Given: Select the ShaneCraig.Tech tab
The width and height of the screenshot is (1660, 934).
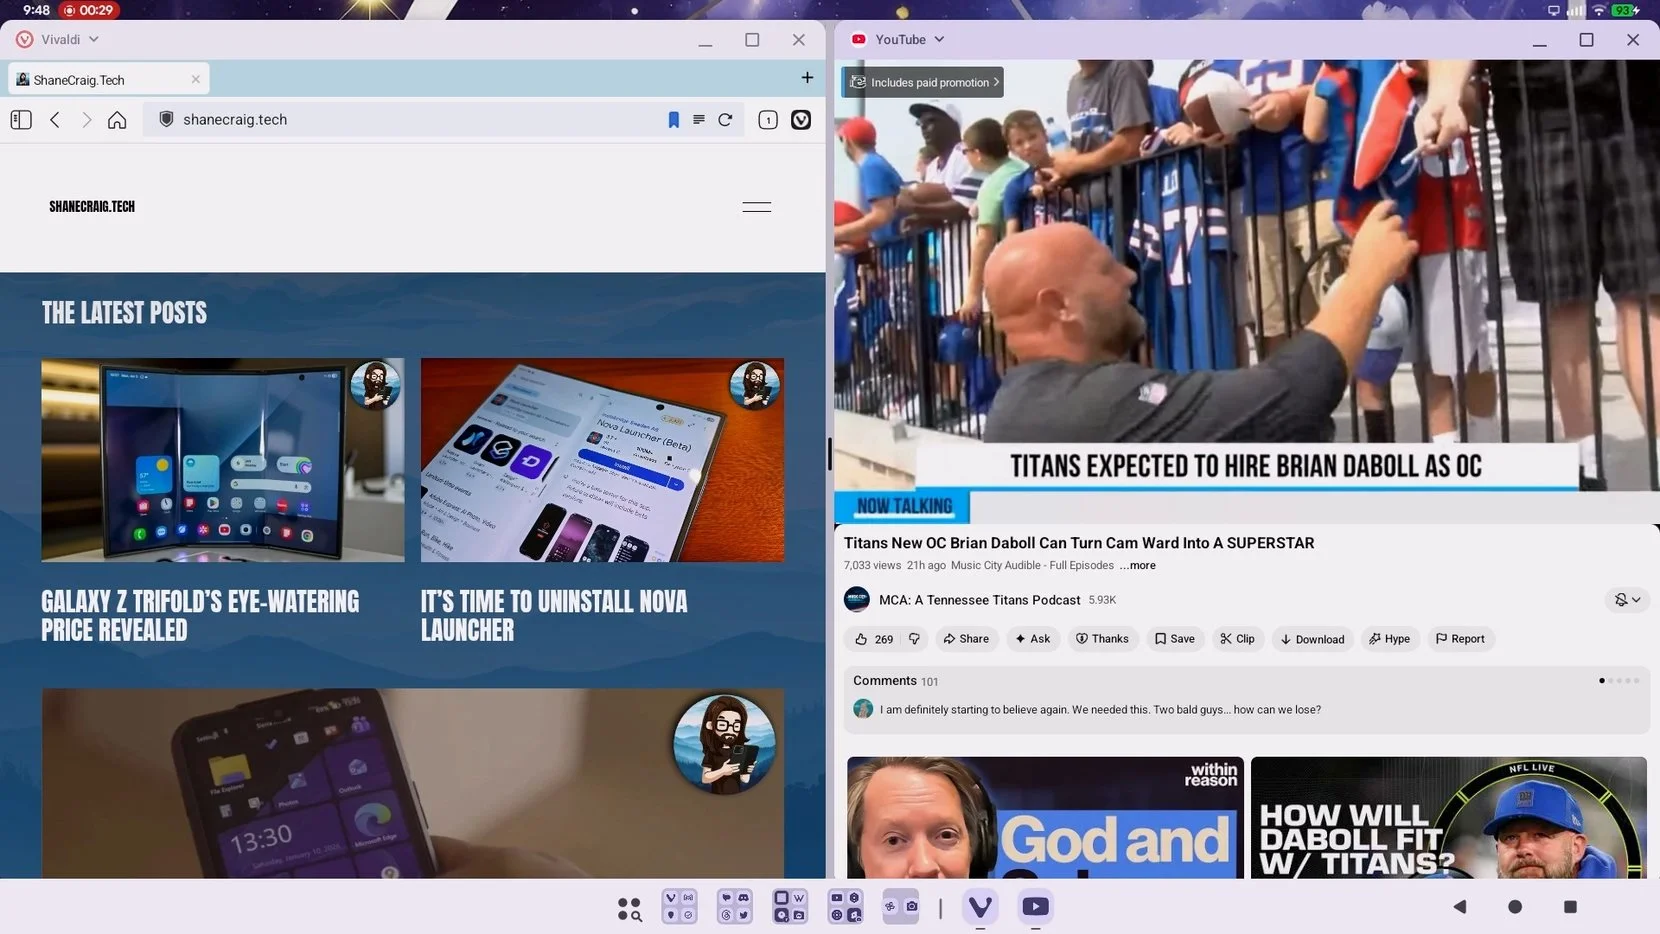Looking at the screenshot, I should (x=109, y=79).
